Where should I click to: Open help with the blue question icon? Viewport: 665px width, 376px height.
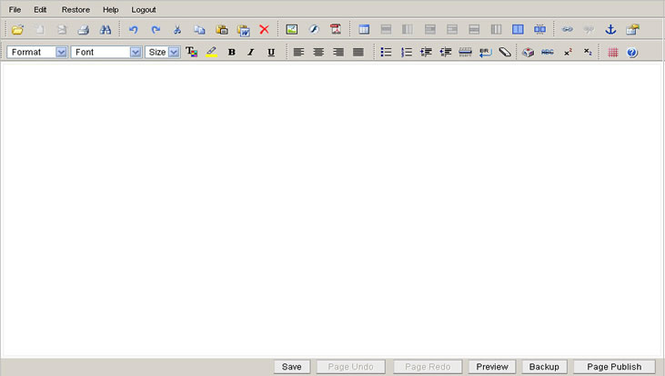click(x=632, y=52)
